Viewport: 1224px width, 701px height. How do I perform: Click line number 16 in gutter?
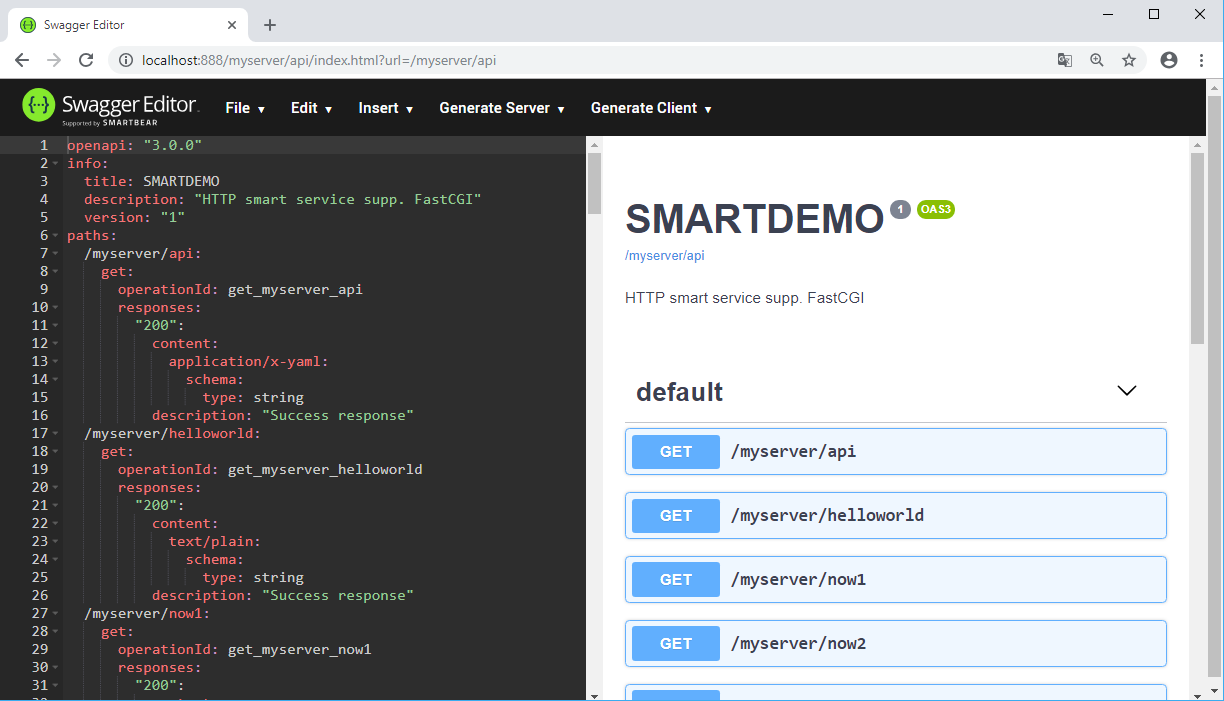pyautogui.click(x=40, y=415)
